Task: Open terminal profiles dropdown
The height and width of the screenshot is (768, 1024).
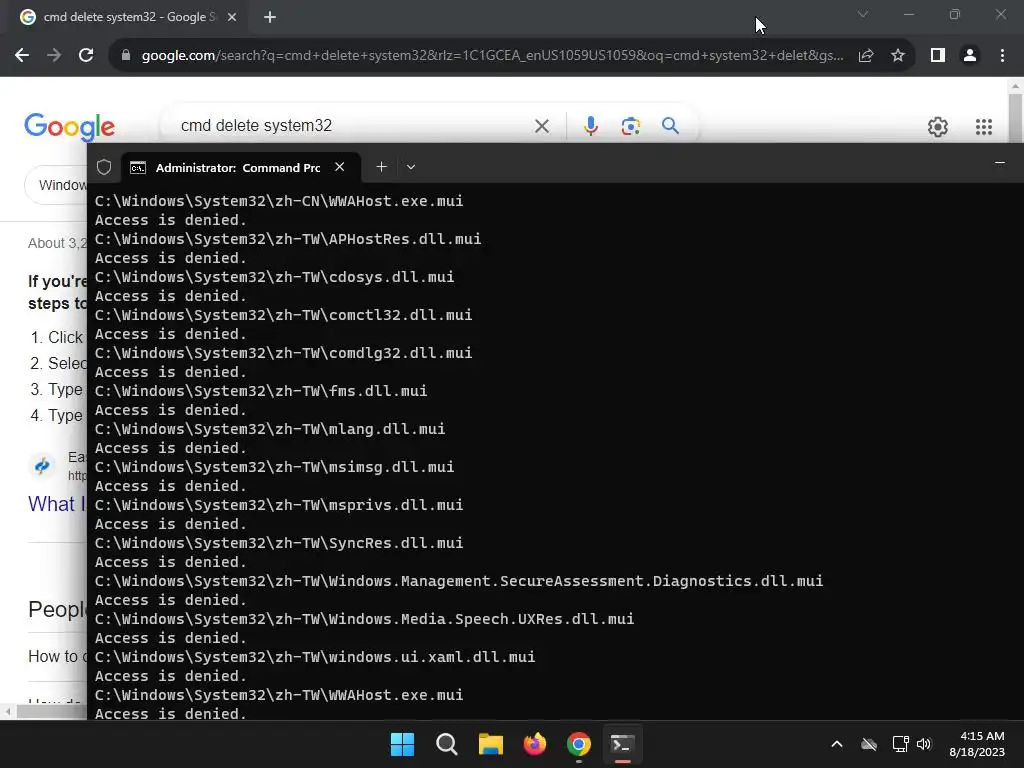Action: [x=411, y=167]
